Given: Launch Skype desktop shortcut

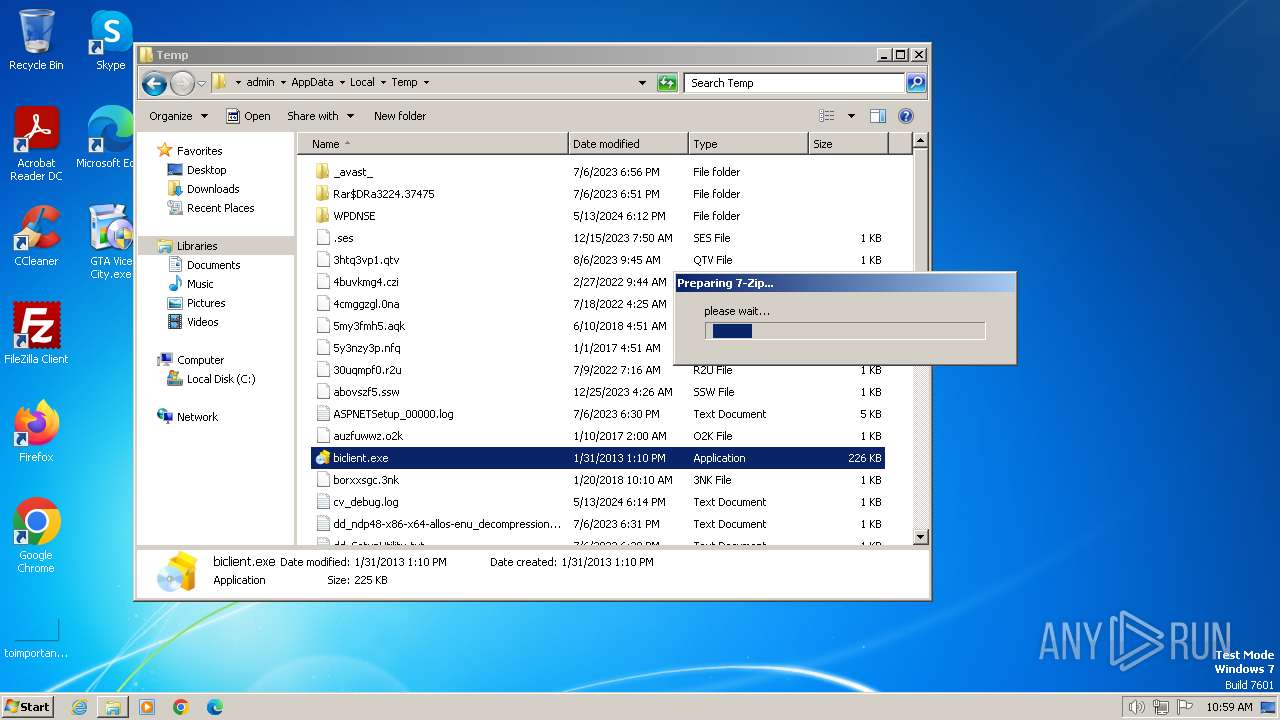Looking at the screenshot, I should (110, 40).
